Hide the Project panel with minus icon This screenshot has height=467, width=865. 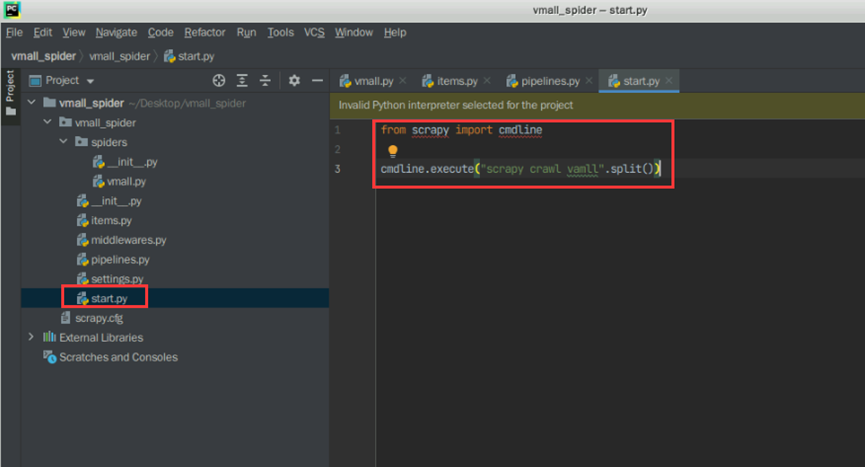[317, 80]
